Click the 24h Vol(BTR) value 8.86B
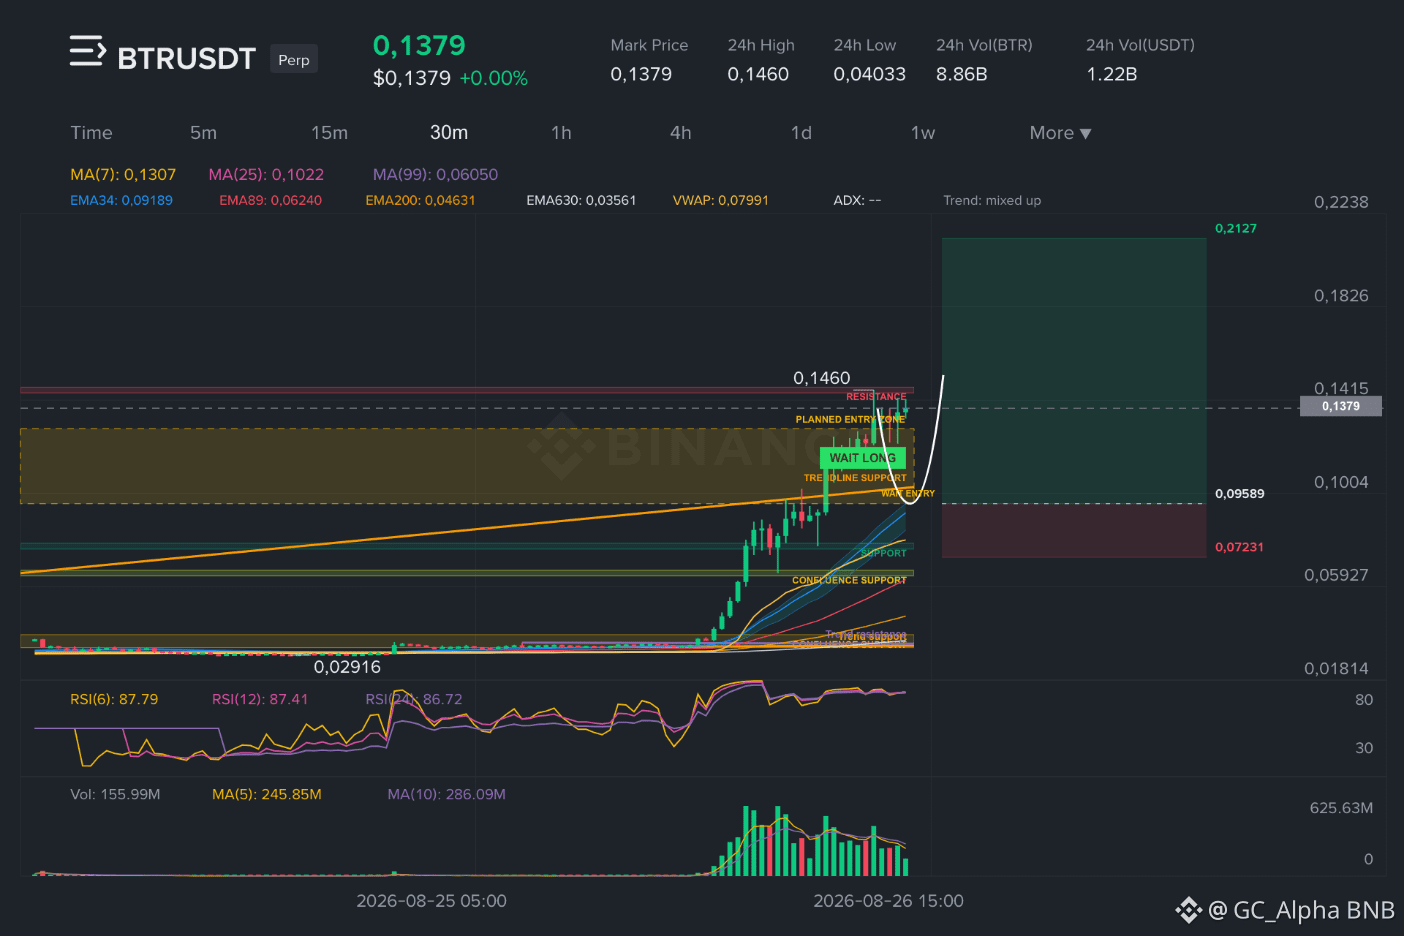 point(962,74)
